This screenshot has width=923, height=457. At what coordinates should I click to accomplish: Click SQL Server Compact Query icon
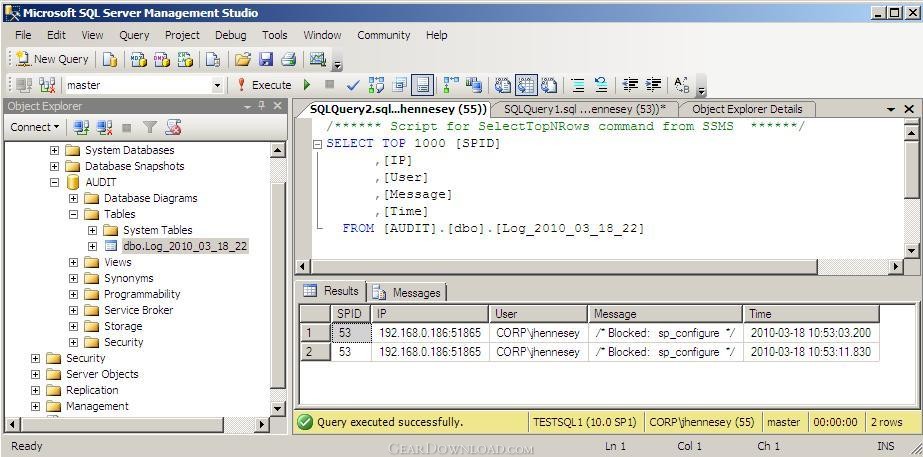tap(213, 59)
